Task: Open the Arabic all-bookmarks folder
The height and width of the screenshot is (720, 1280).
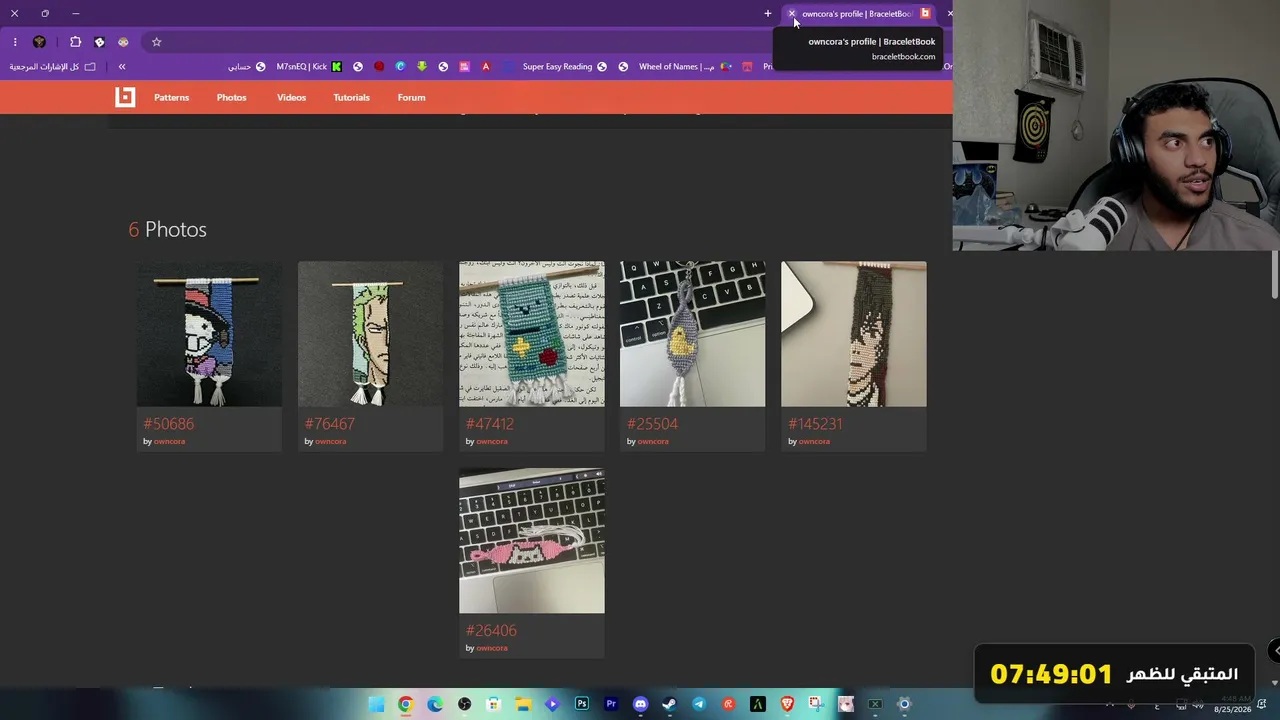Action: (x=53, y=67)
